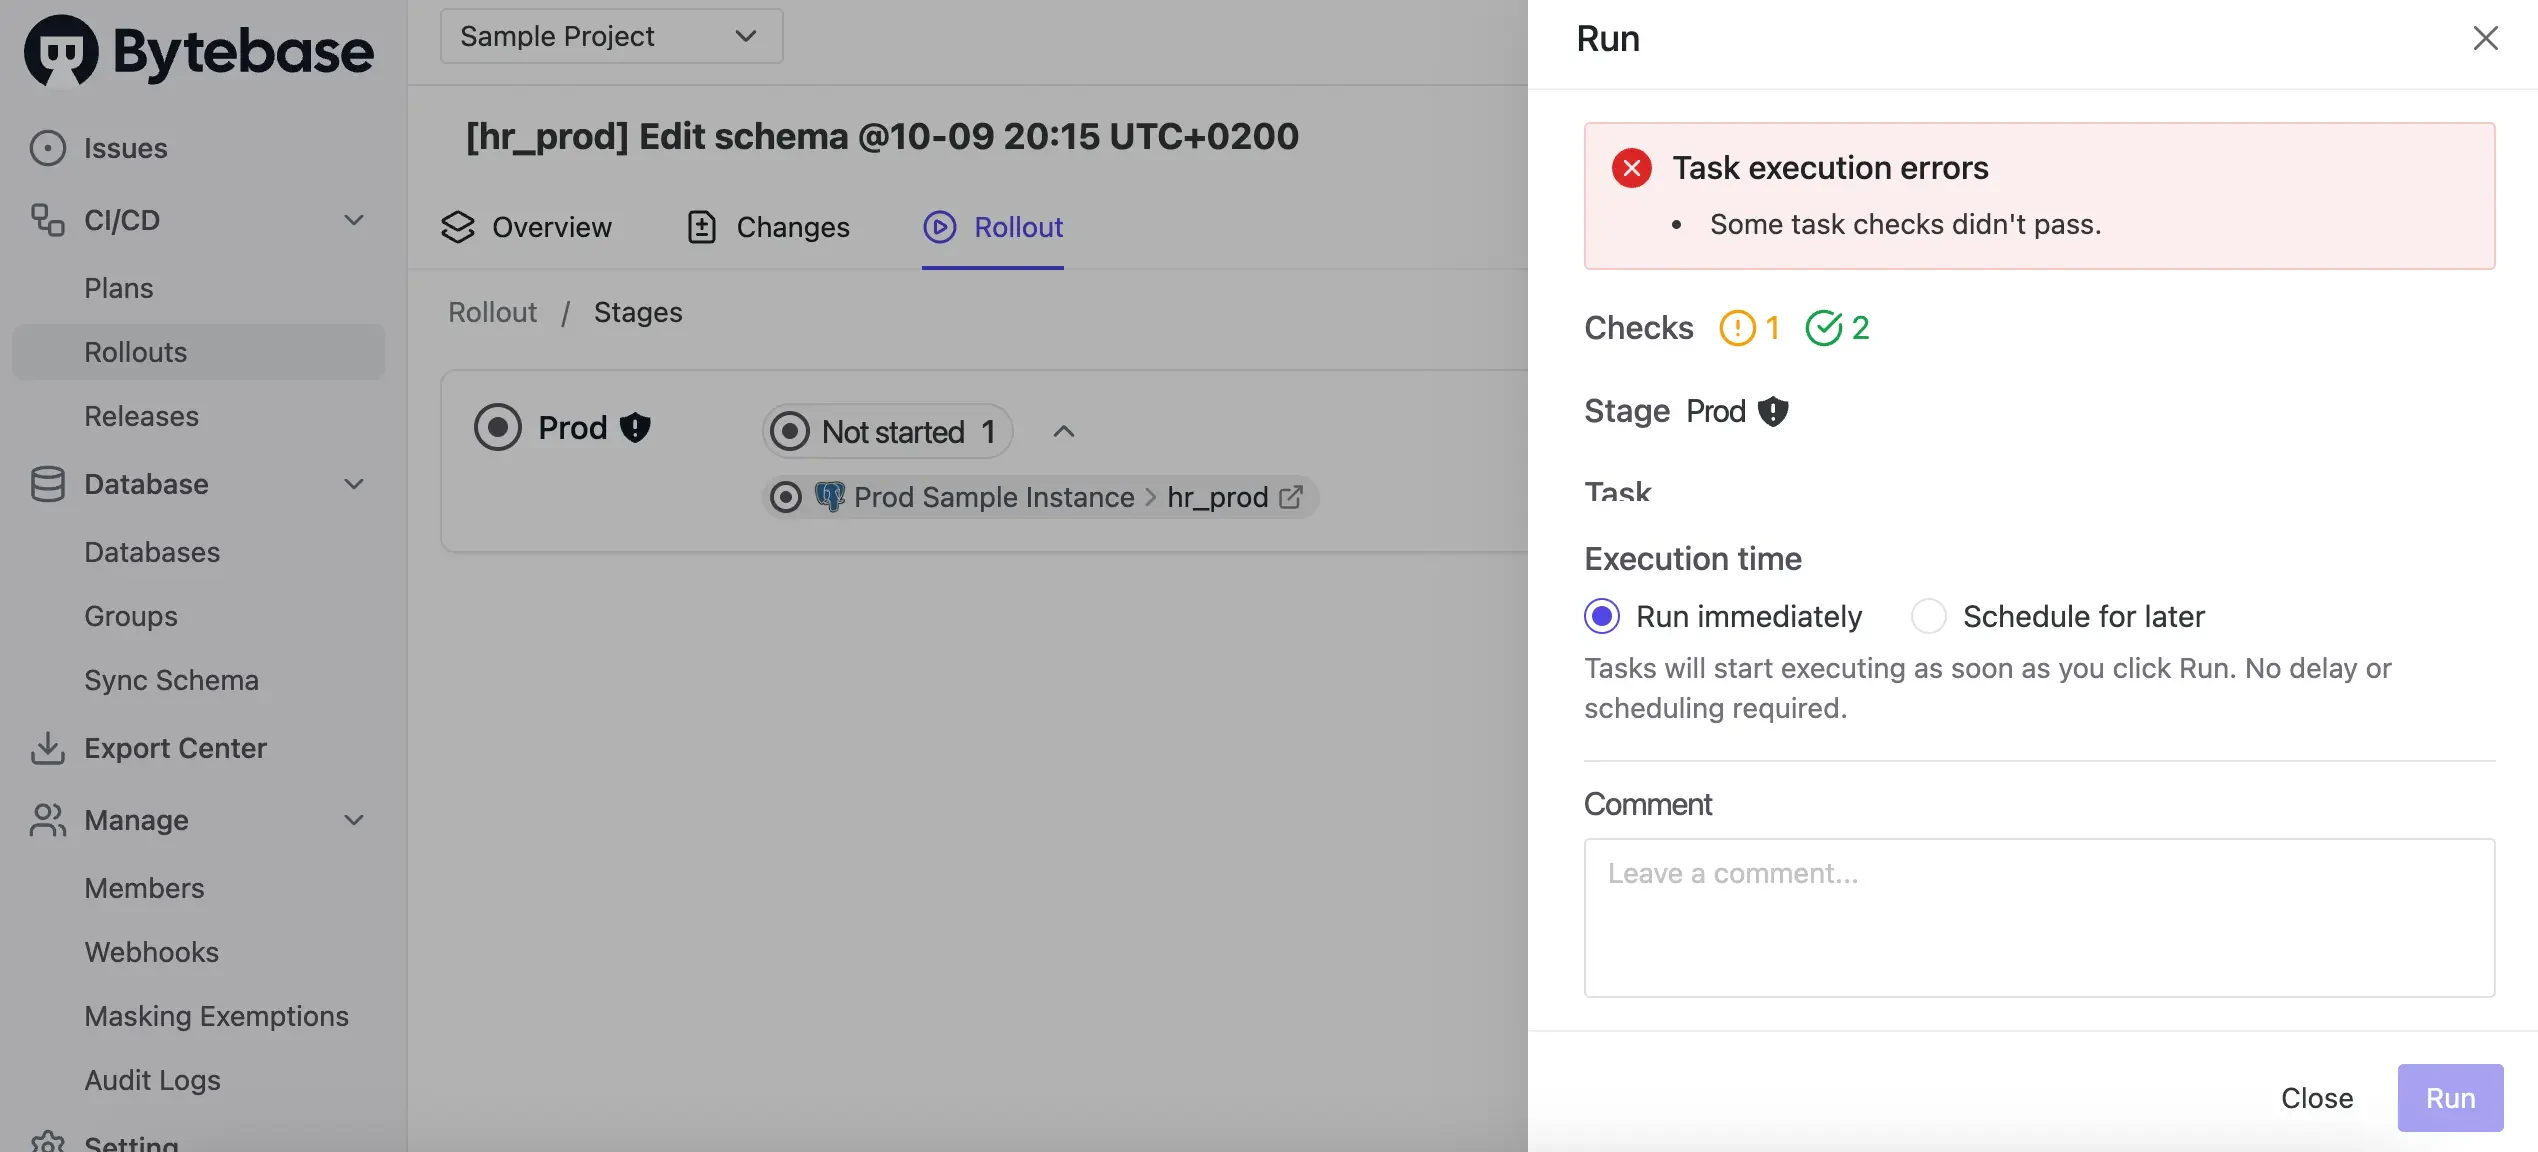The height and width of the screenshot is (1152, 2538).
Task: Open external link icon next to hr_prod
Action: 1291,497
